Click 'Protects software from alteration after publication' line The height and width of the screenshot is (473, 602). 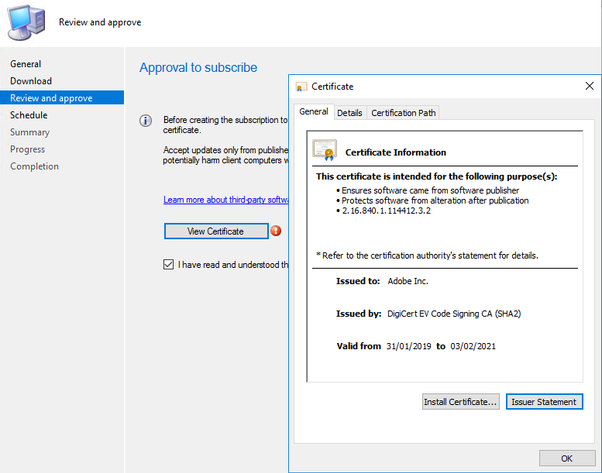click(435, 200)
